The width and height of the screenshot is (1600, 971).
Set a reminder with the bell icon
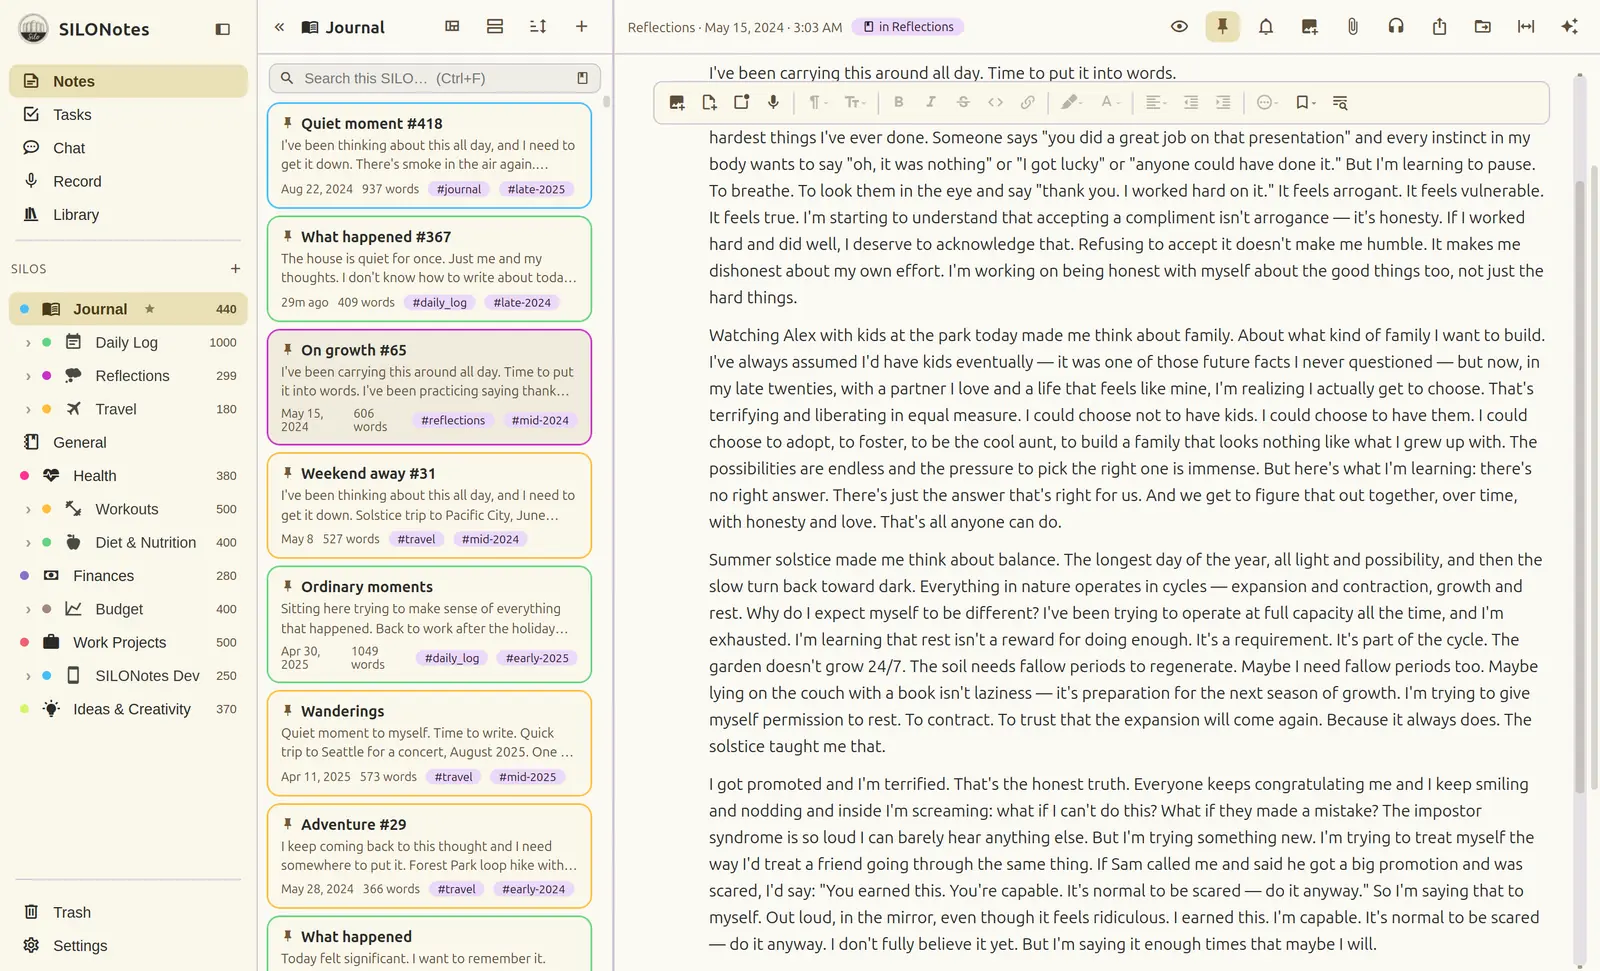pos(1266,27)
